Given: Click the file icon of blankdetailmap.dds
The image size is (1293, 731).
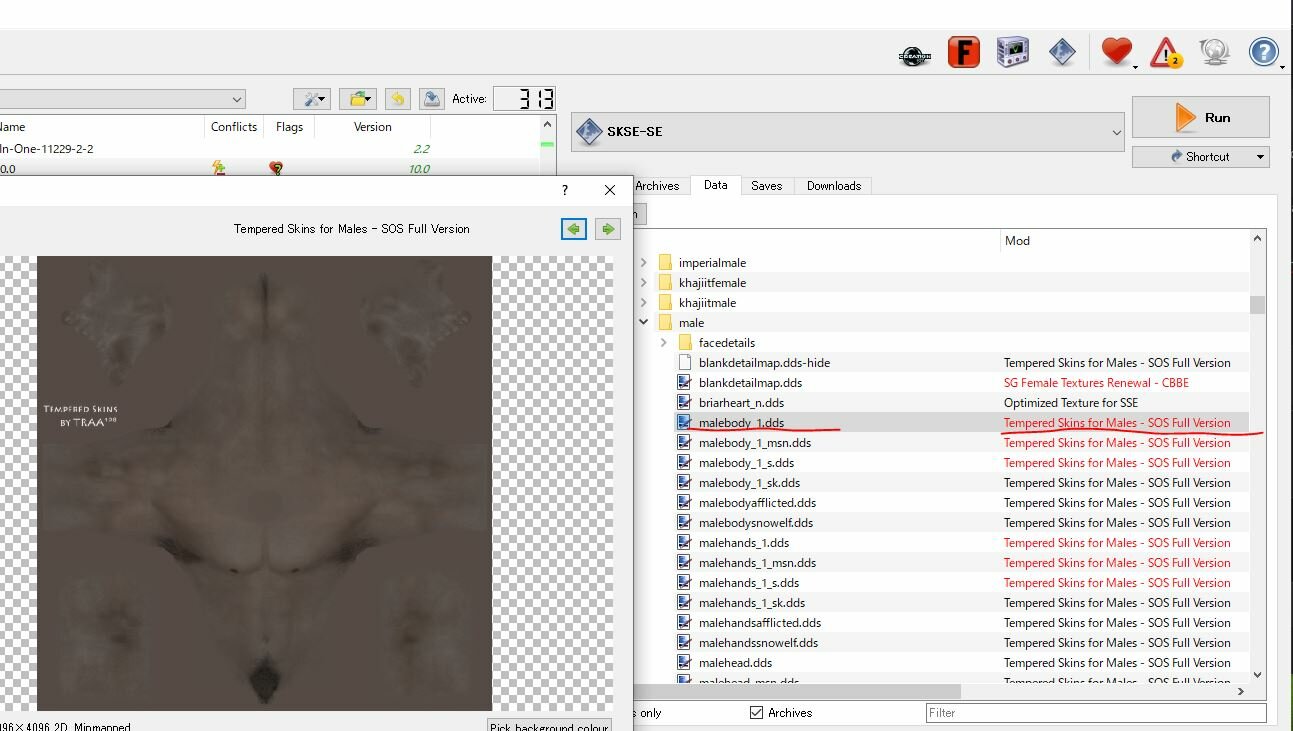Looking at the screenshot, I should click(685, 382).
